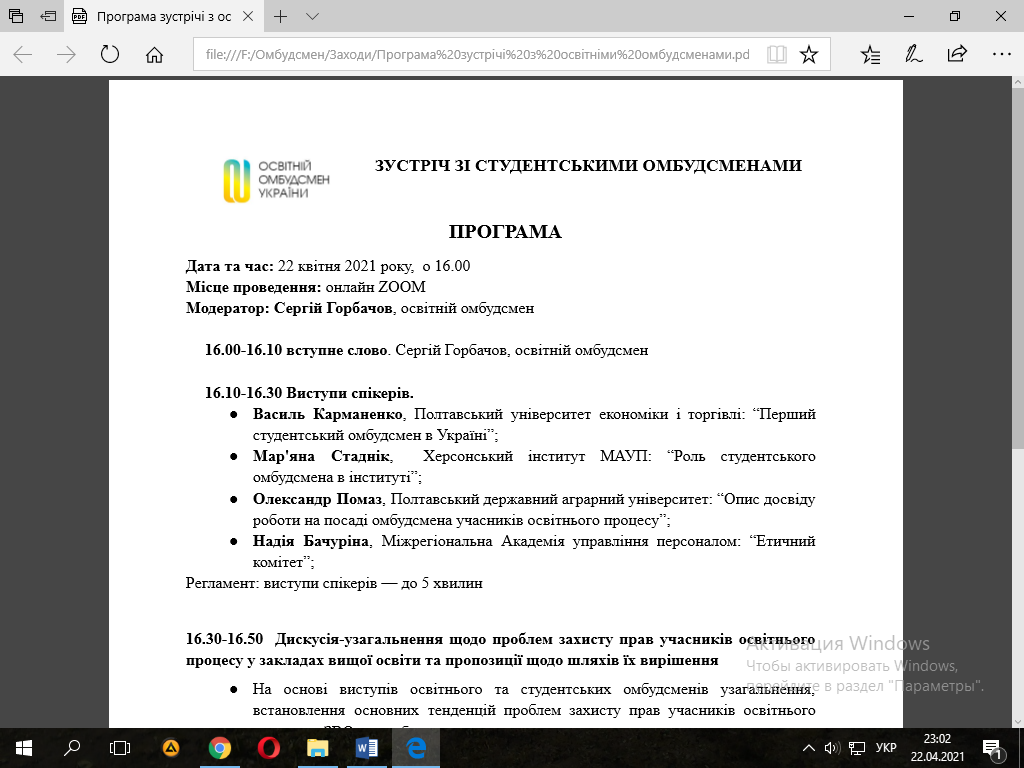The image size is (1024, 768).
Task: Click speaker name Василь Карманенко
Action: (x=328, y=414)
